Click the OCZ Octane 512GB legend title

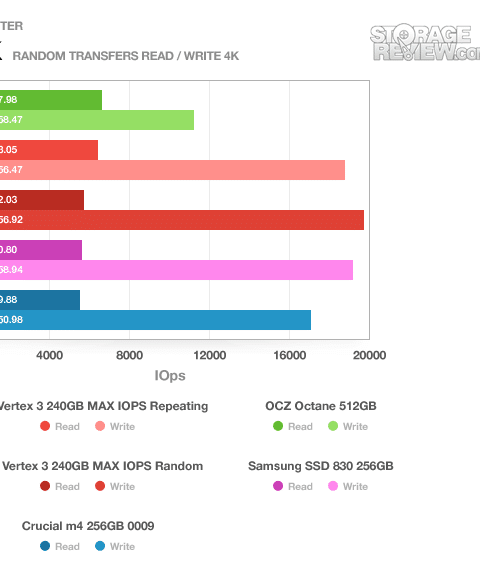(x=321, y=406)
